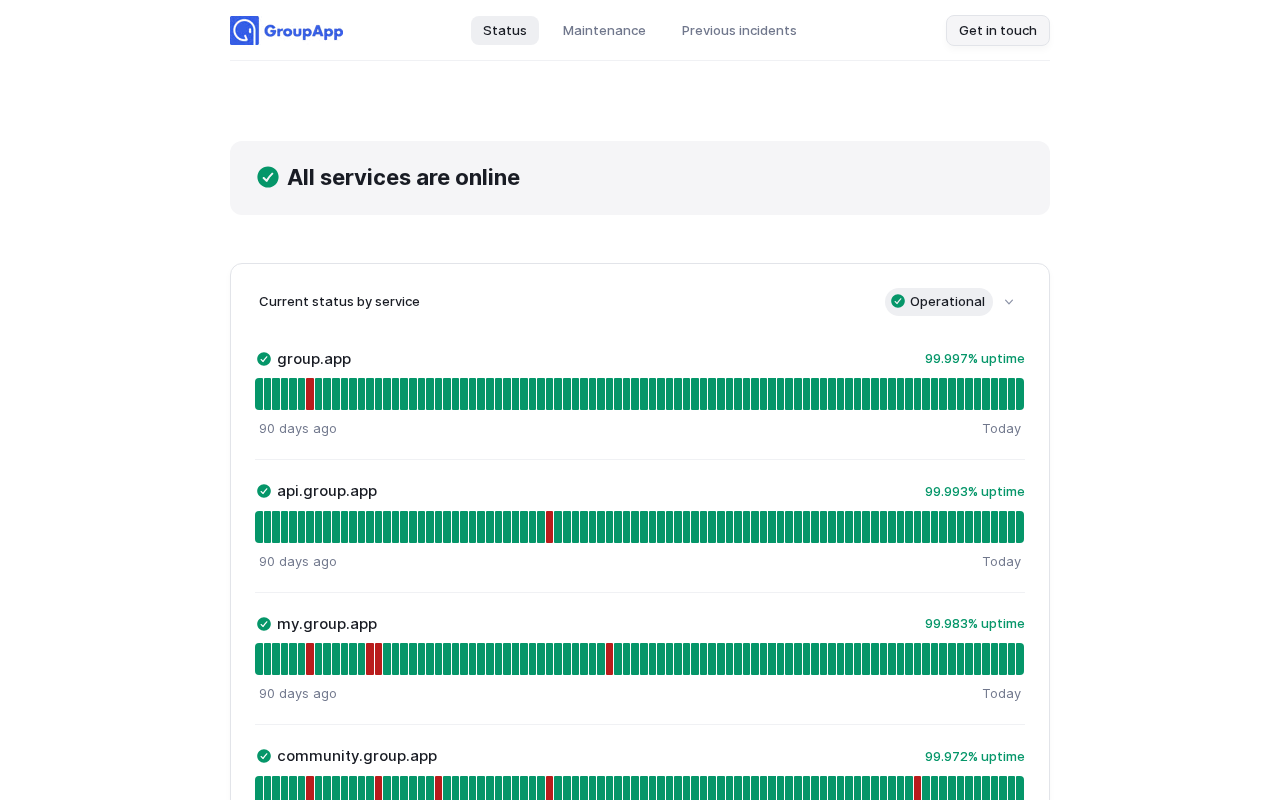Click the status check icon next to my.group.app

pyautogui.click(x=264, y=624)
